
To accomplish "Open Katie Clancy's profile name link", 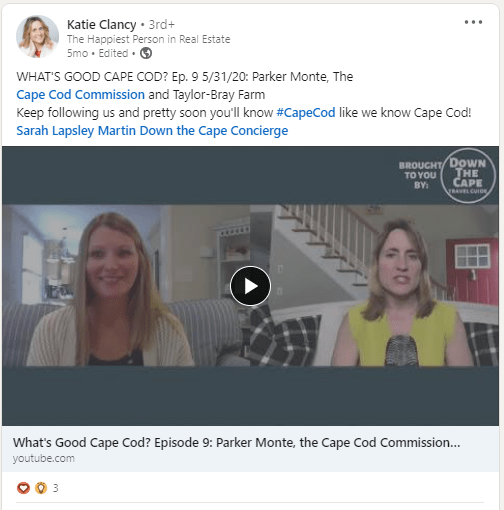I will pos(101,25).
